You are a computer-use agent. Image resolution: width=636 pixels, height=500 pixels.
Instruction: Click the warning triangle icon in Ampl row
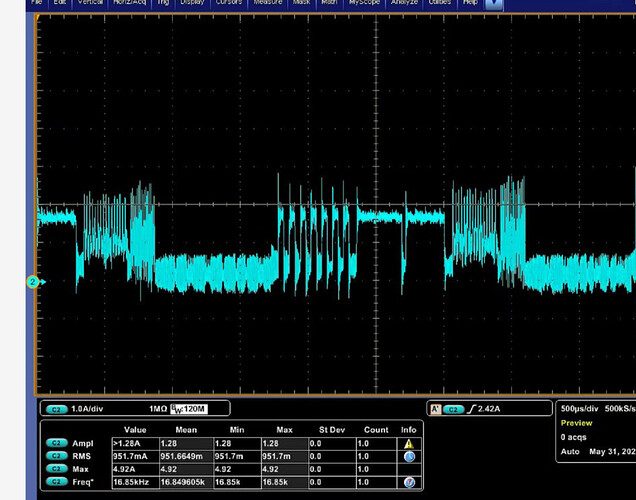[x=409, y=444]
